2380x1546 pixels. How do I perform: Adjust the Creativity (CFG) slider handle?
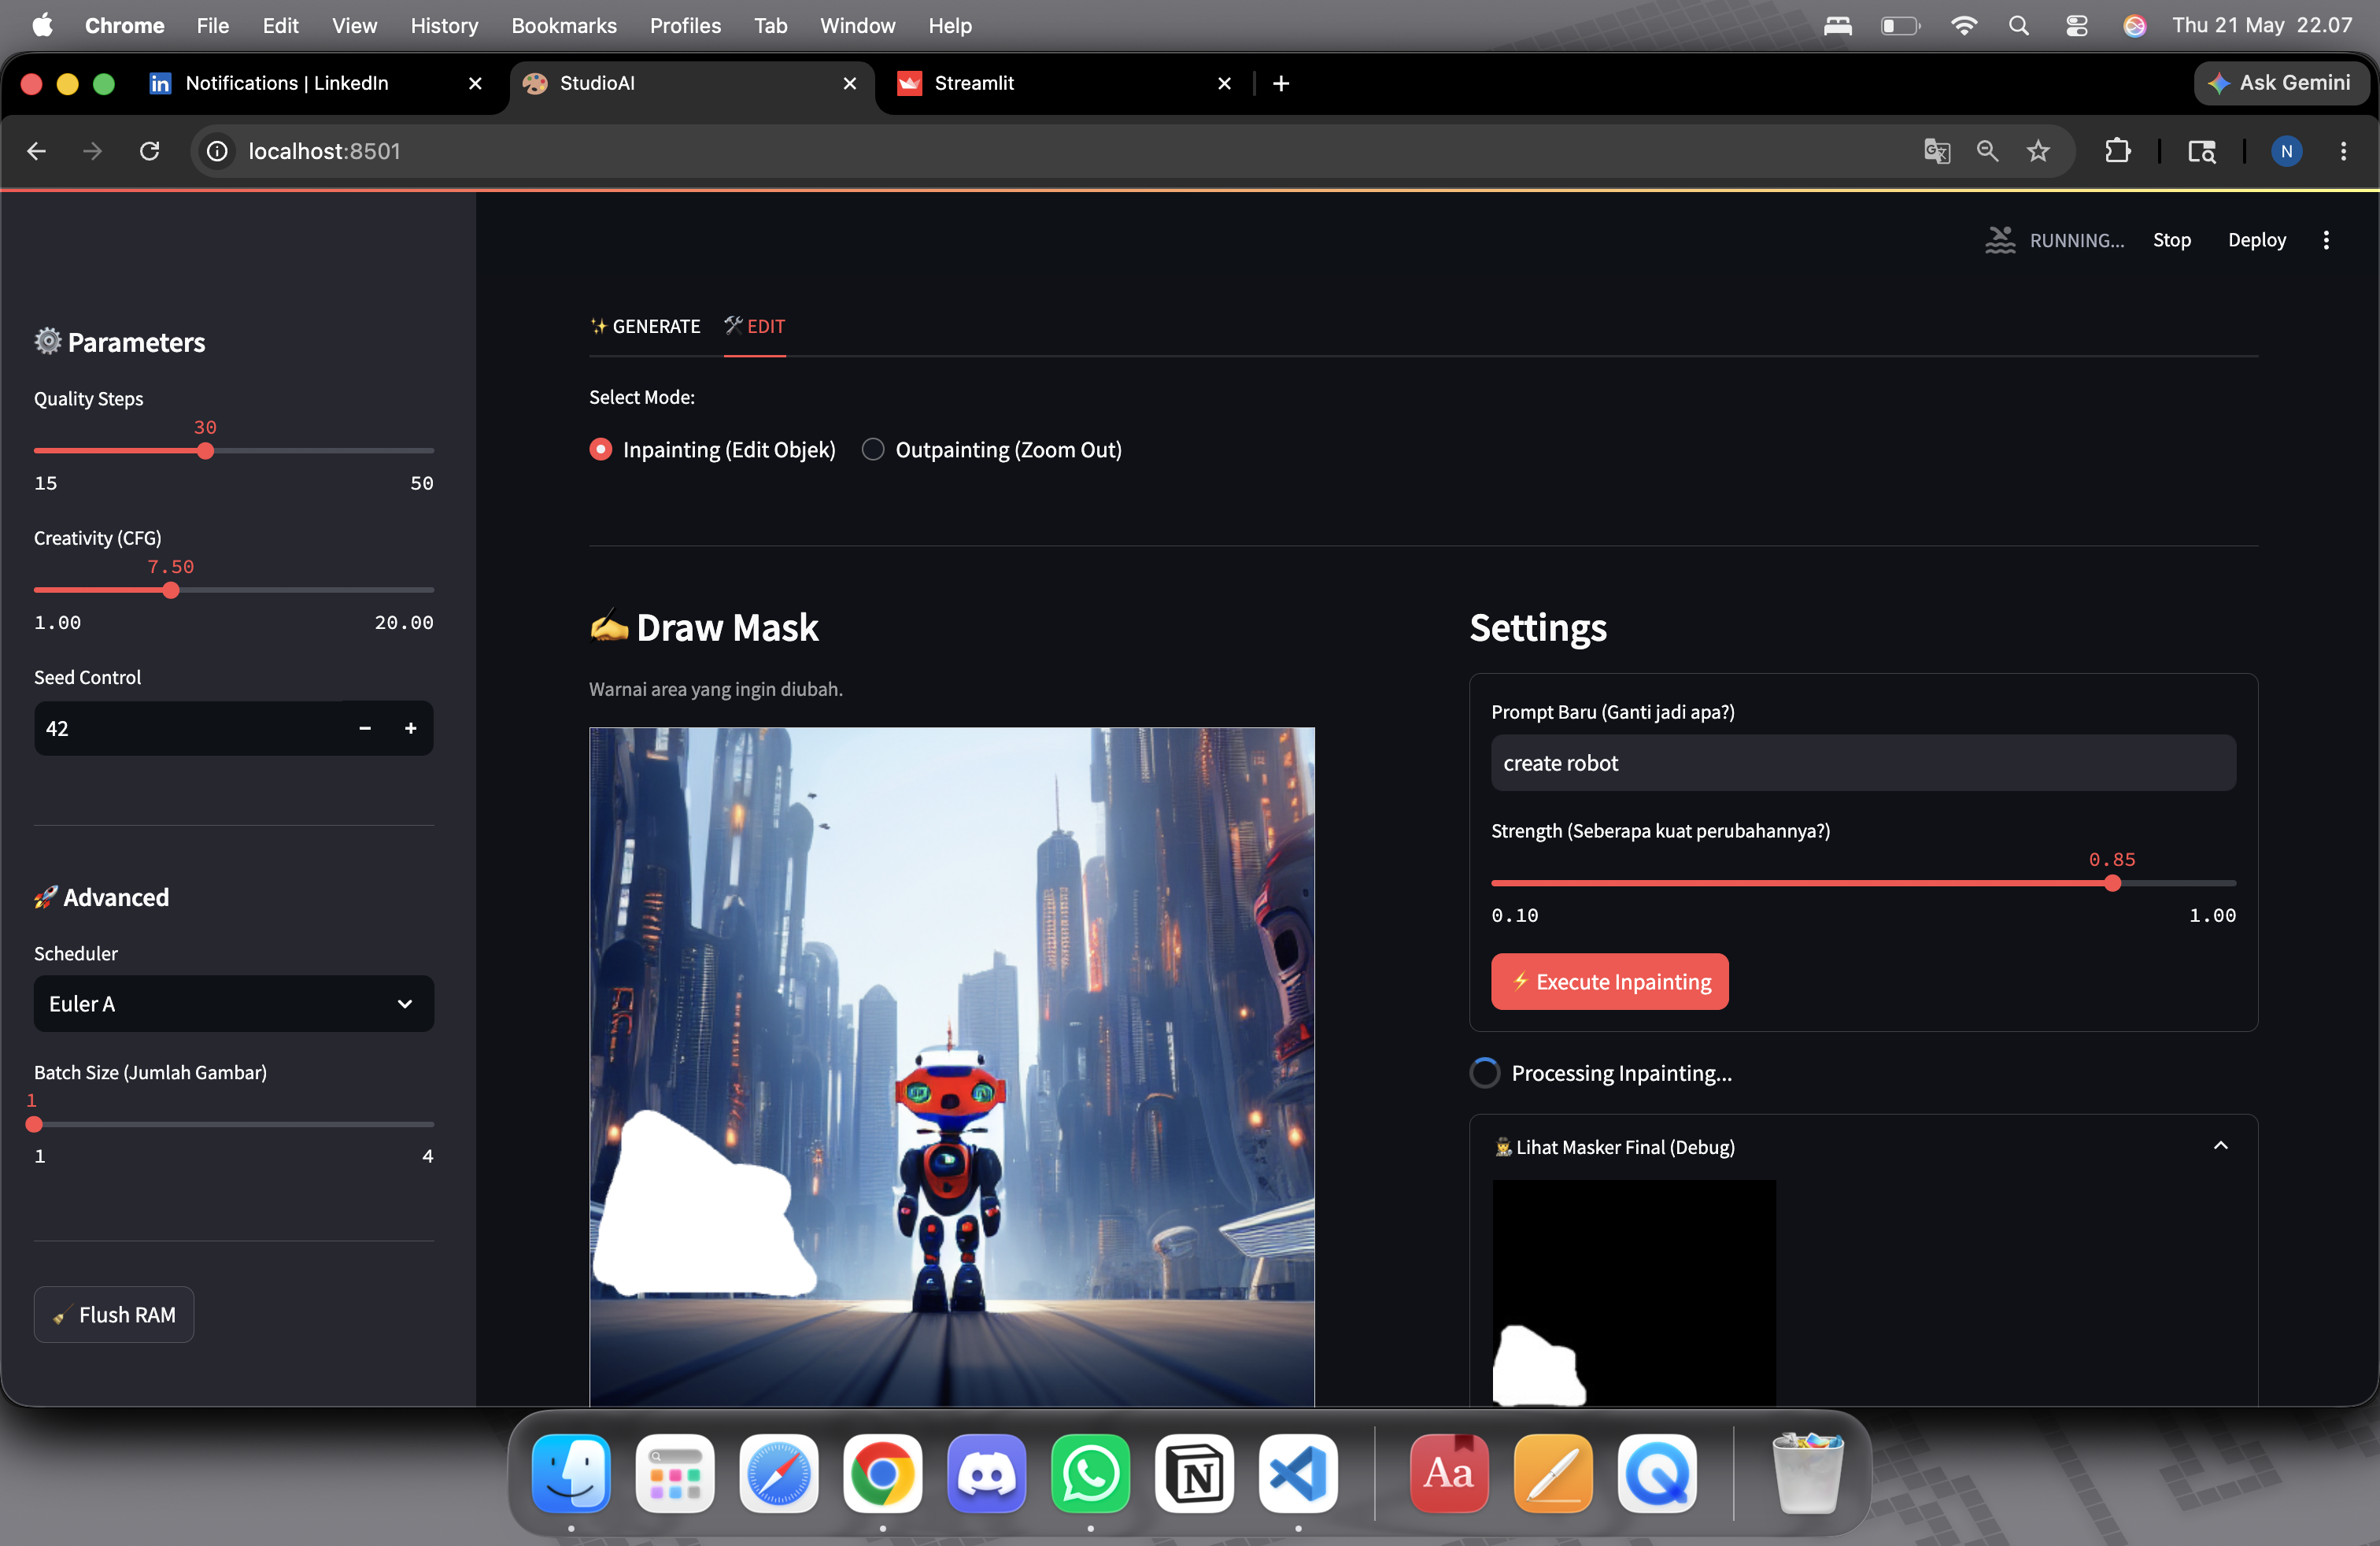coord(171,590)
